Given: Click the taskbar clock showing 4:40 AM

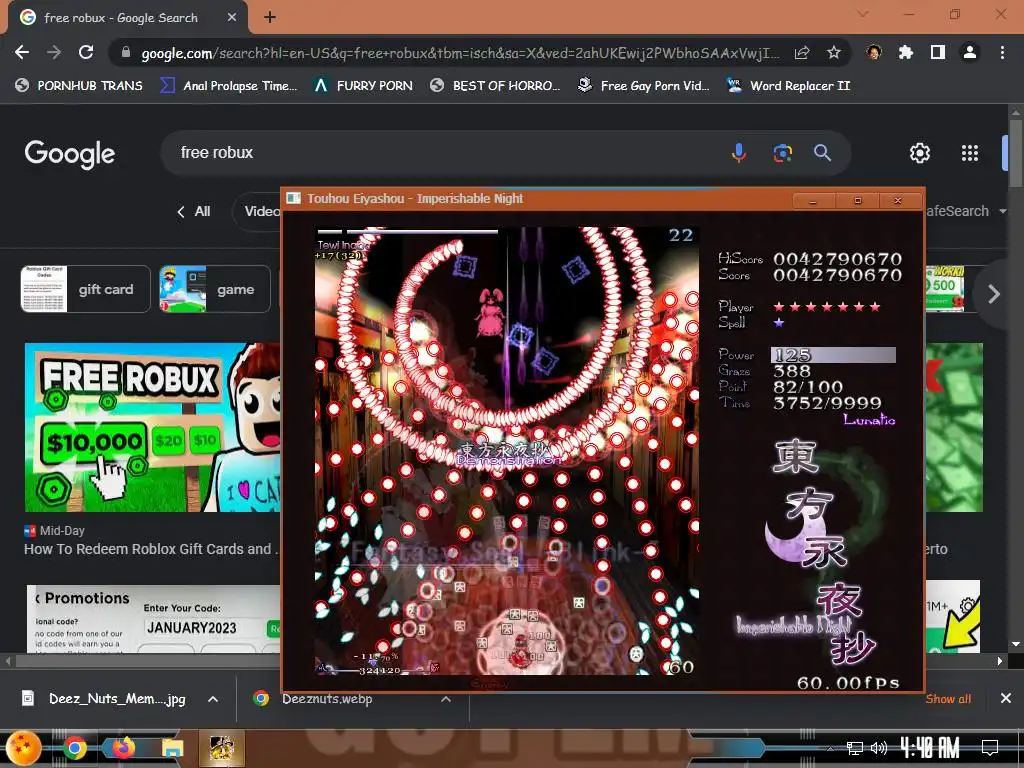Looking at the screenshot, I should click(x=929, y=748).
